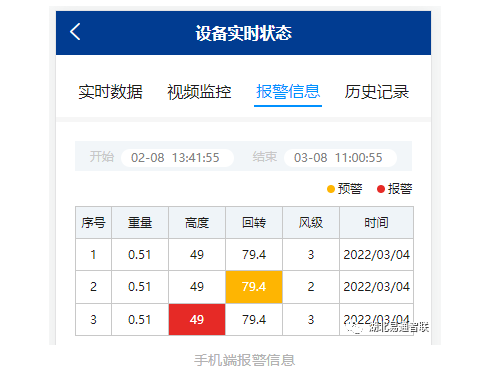Screen dimensions: 483x385
Task: Click the 结束 label
Action: [x=265, y=157]
